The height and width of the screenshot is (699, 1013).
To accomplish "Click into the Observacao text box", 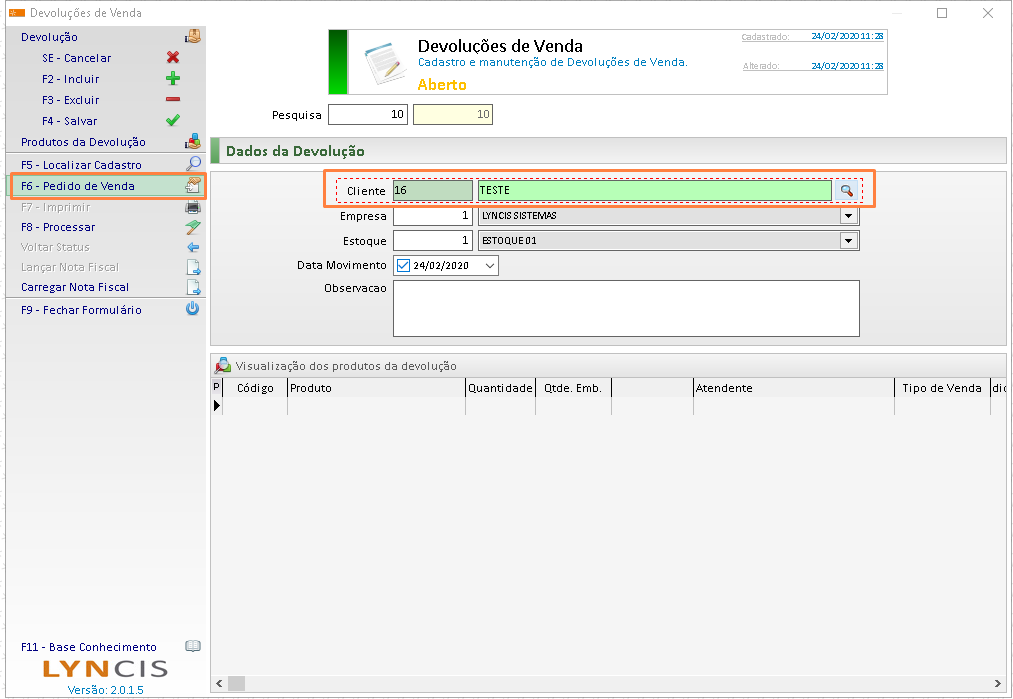I will pos(626,308).
